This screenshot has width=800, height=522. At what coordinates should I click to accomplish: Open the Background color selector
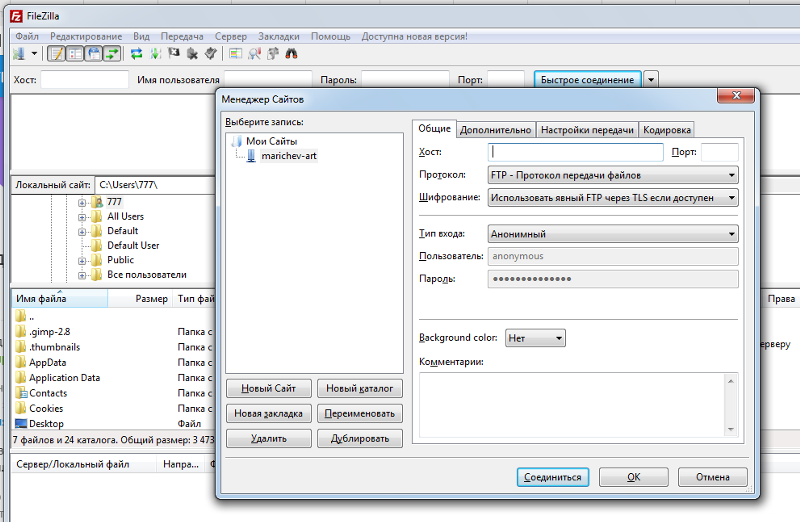coord(535,338)
